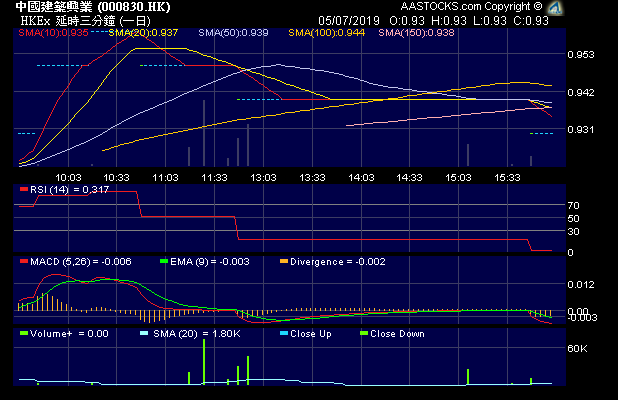Image resolution: width=618 pixels, height=400 pixels.
Task: Click the 10:33 time axis label
Action: click(x=116, y=178)
